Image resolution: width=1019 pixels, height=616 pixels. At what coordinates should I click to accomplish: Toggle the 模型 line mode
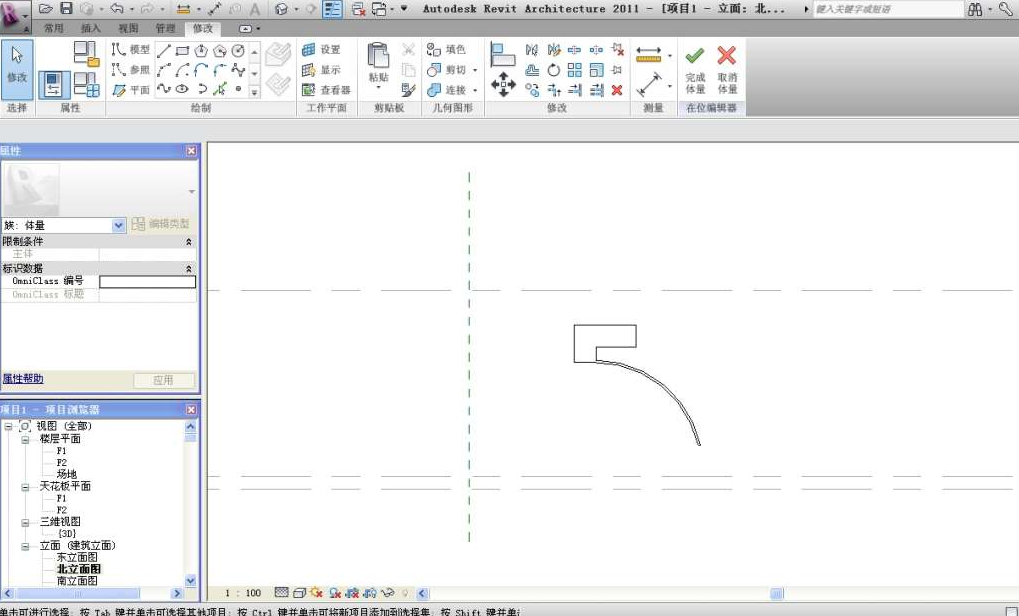131,50
